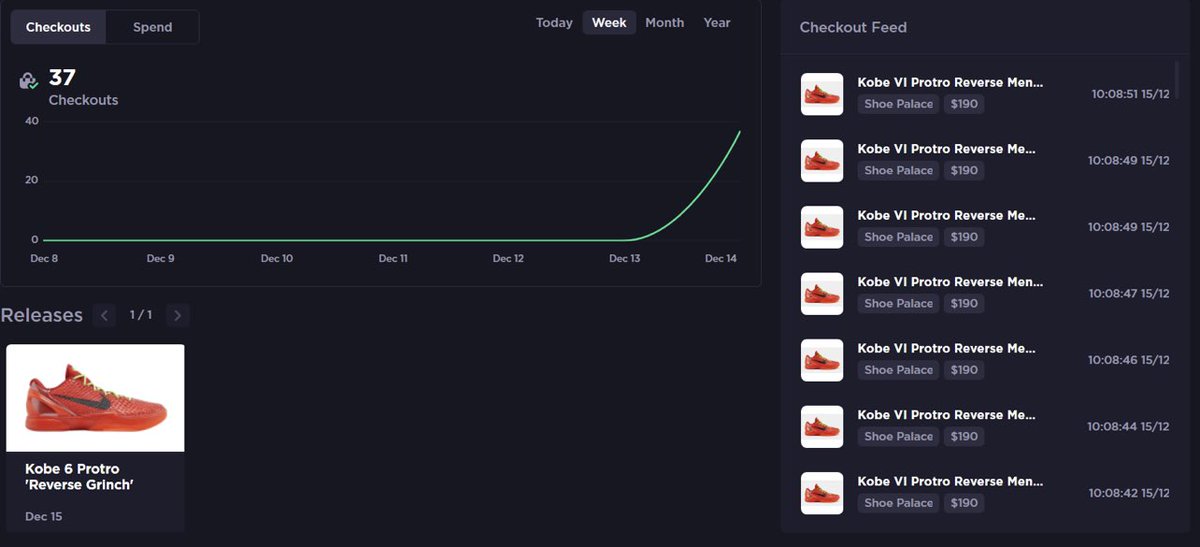Click the $190 tag on the 10:08:42 checkout
The width and height of the screenshot is (1200, 547).
(964, 503)
